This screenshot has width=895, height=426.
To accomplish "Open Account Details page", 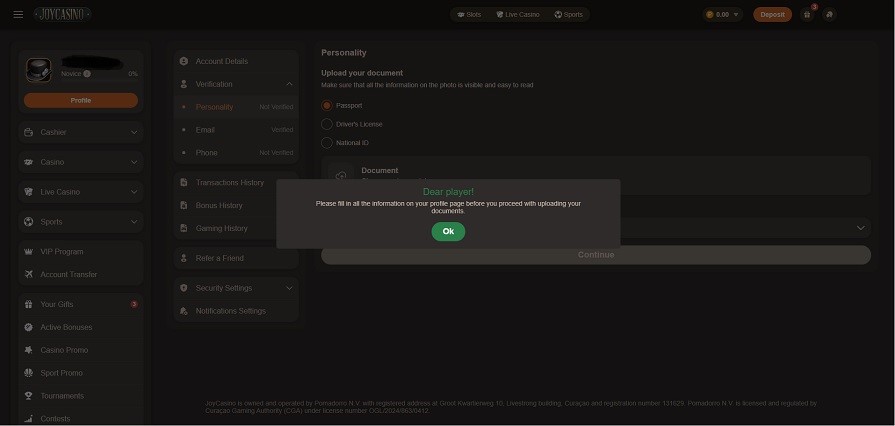I will coord(236,61).
